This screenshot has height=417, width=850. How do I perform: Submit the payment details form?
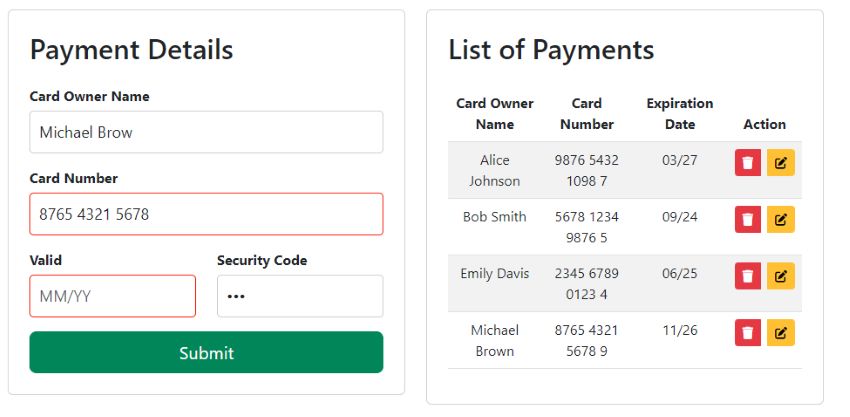(206, 352)
